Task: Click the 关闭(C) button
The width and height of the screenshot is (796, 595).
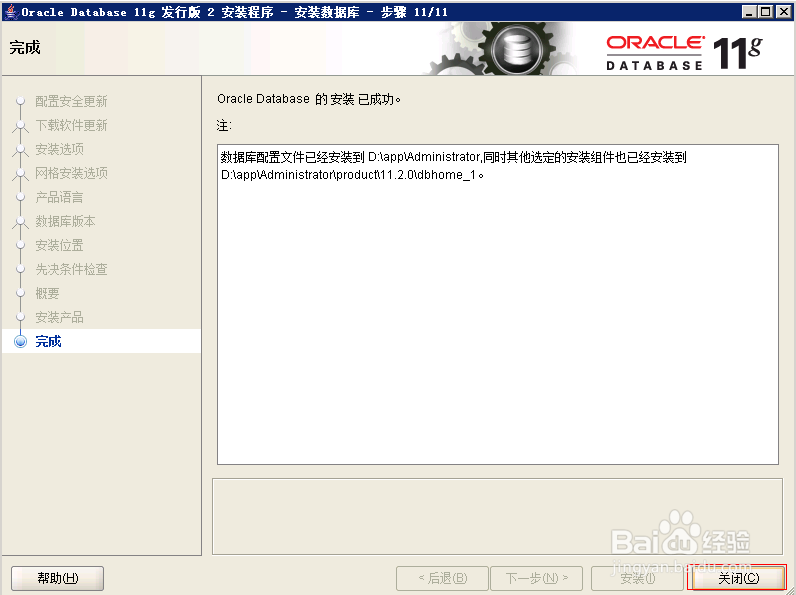Action: 737,578
